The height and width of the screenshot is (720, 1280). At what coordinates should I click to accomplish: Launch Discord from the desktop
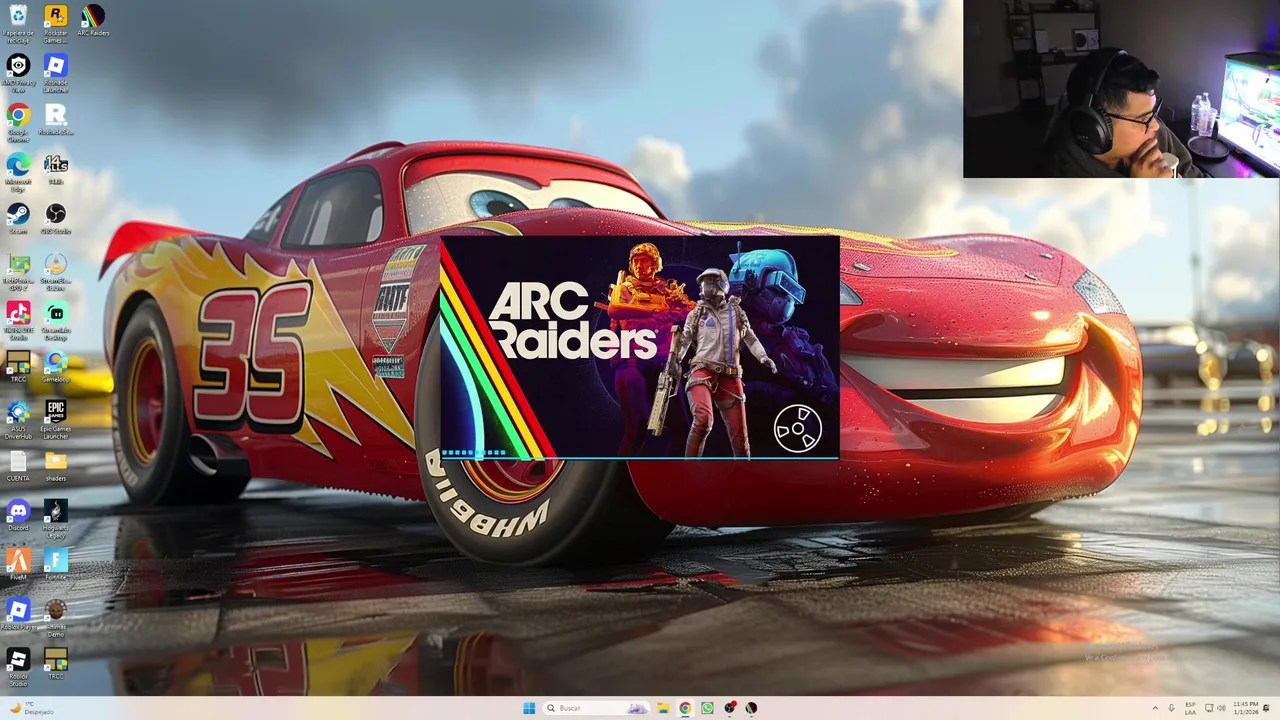(18, 516)
